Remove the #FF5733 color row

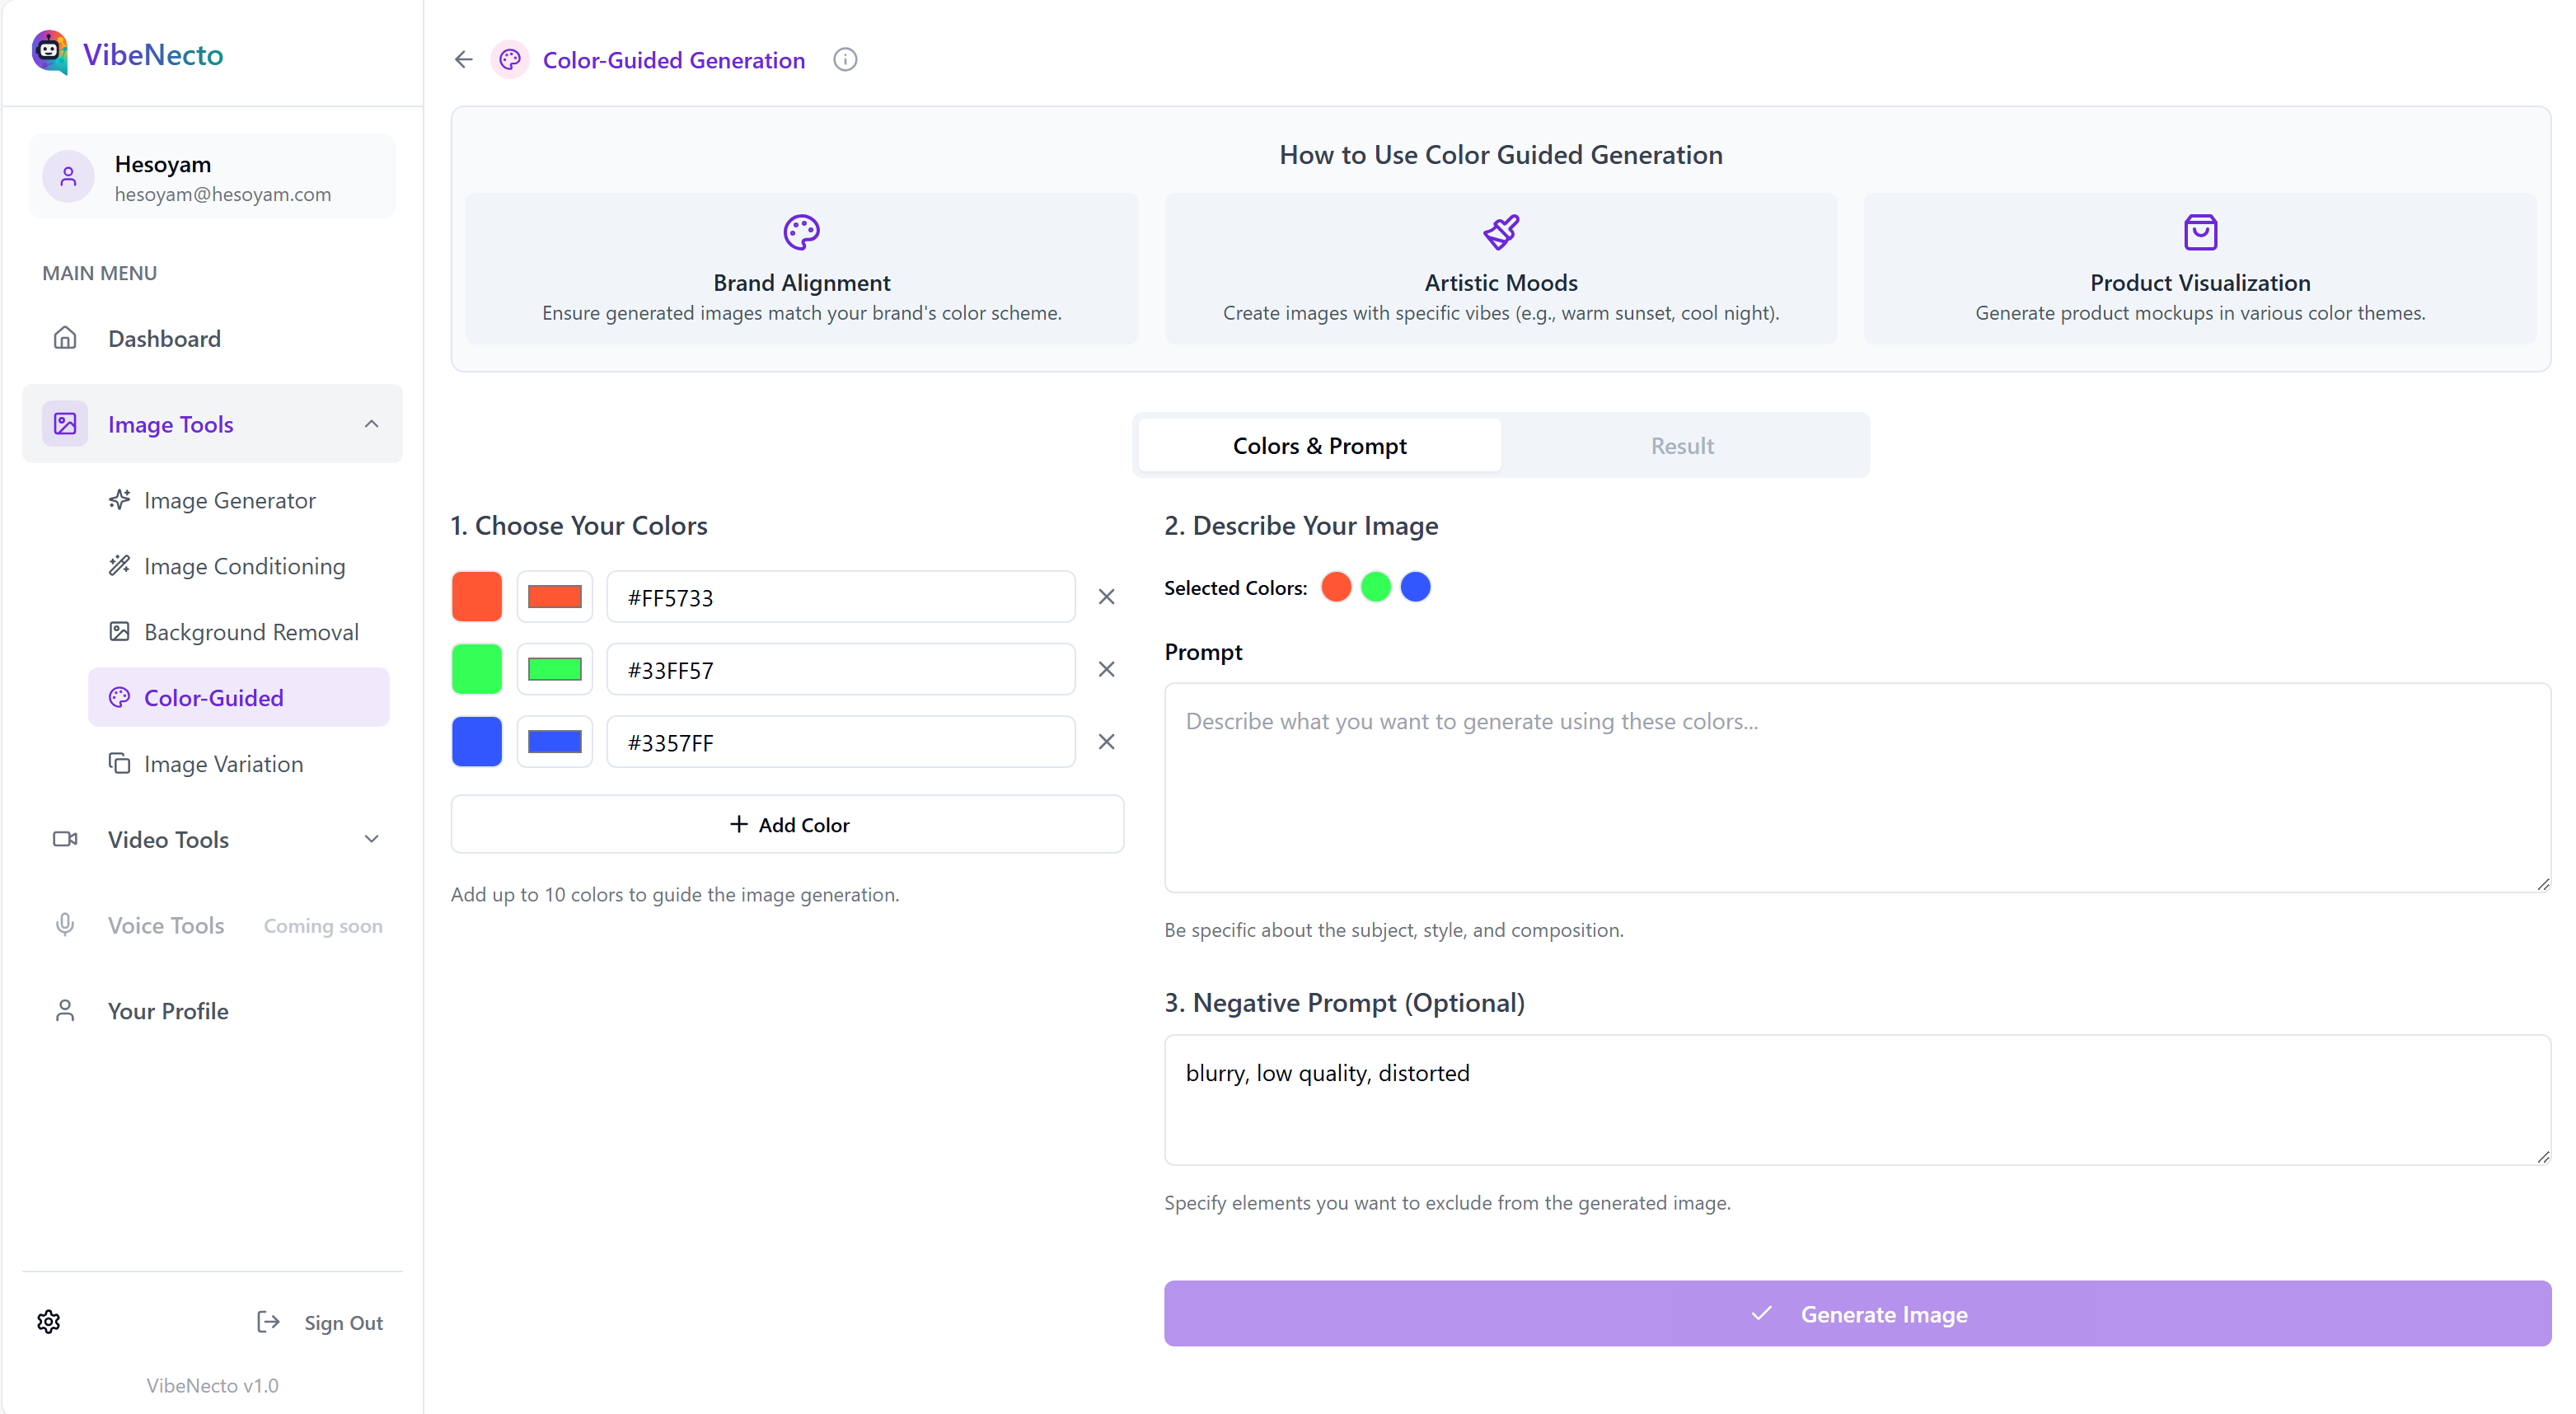pos(1106,597)
